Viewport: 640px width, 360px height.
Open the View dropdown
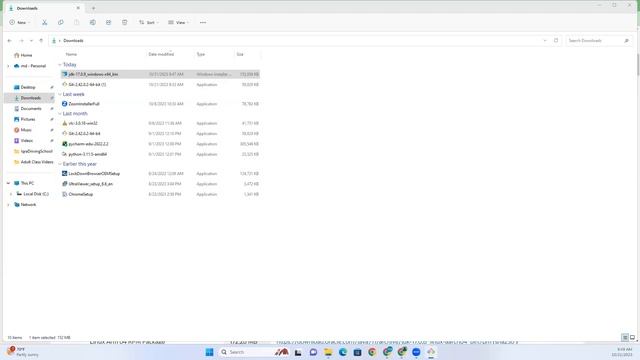(x=178, y=22)
